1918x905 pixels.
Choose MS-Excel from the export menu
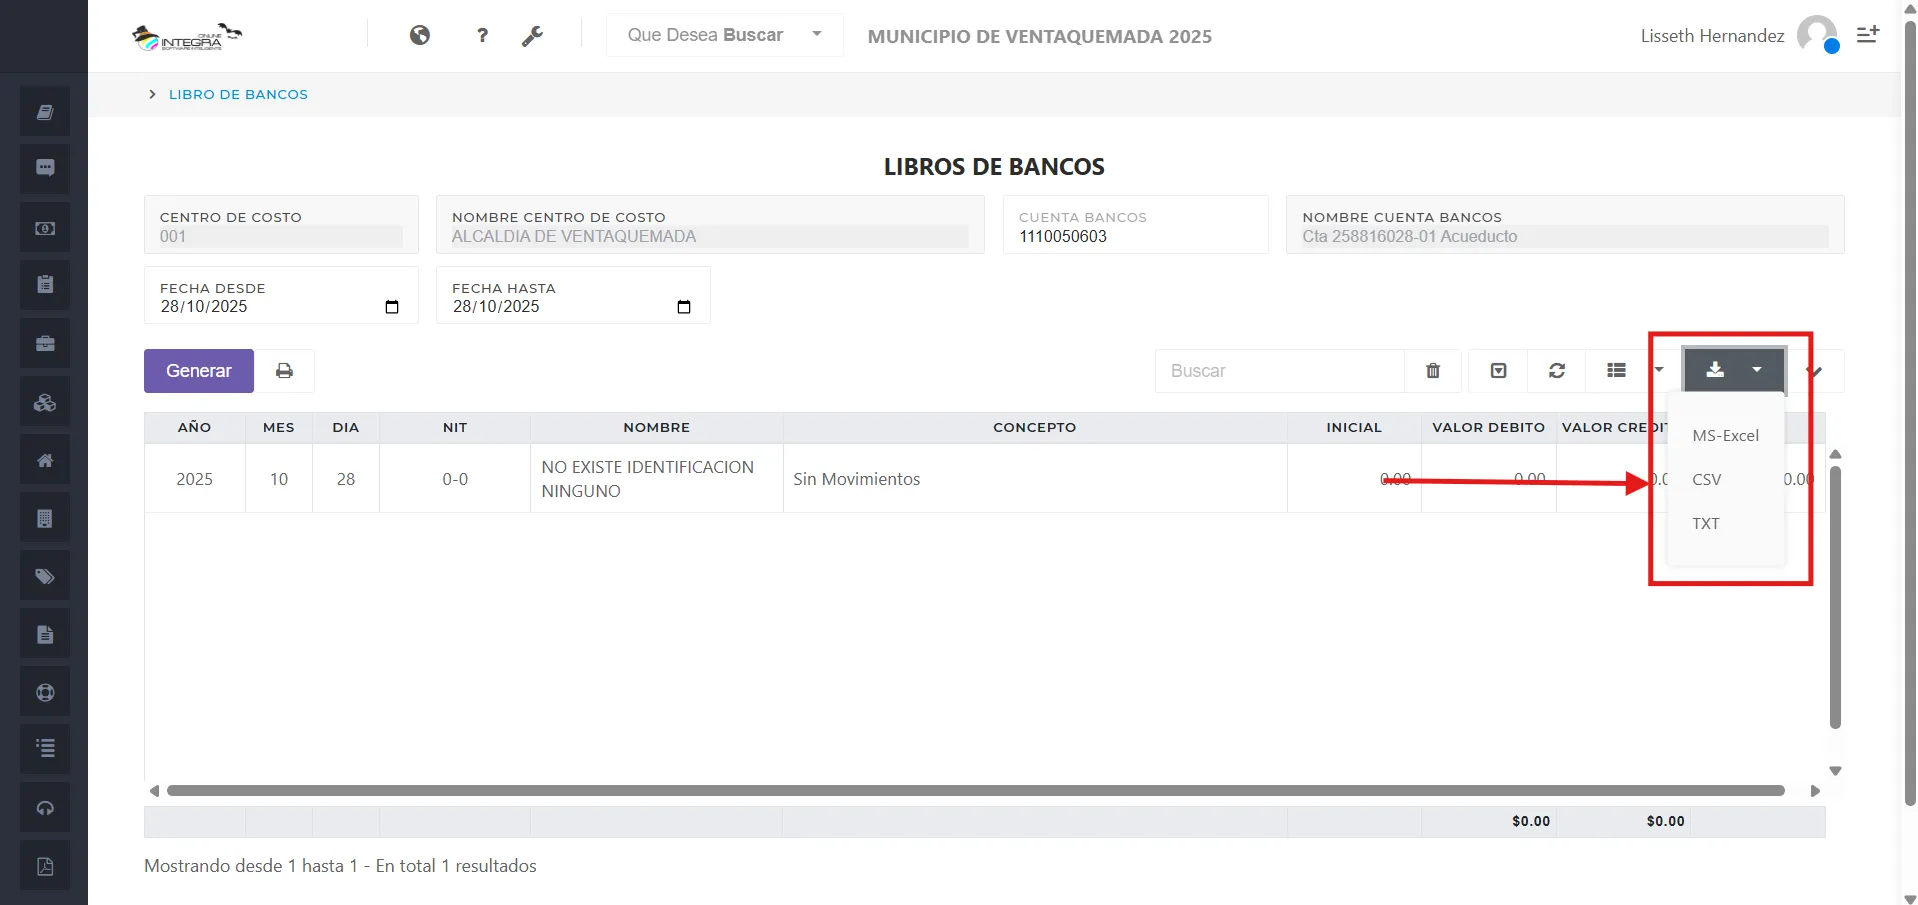1725,435
